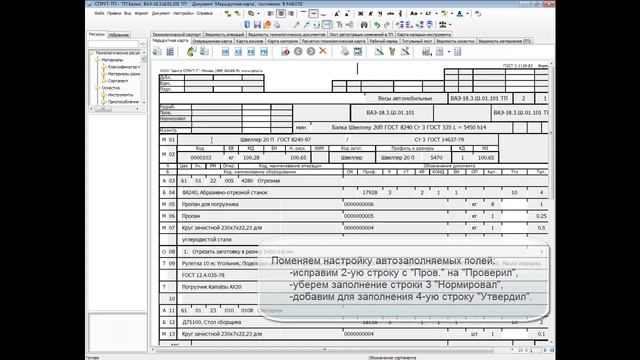The width and height of the screenshot is (640, 360).
Task: Switch to the Избранное tab
Action: point(119,35)
